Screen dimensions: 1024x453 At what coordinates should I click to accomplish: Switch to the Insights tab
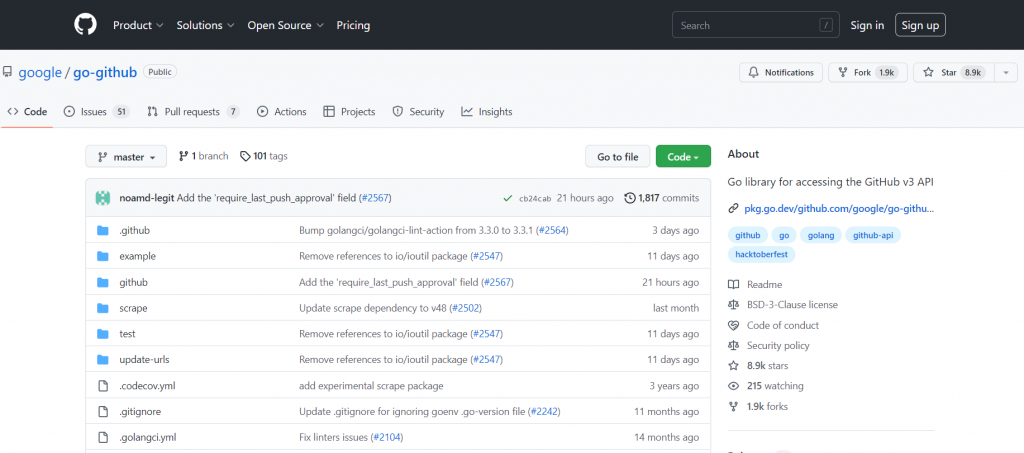point(487,112)
